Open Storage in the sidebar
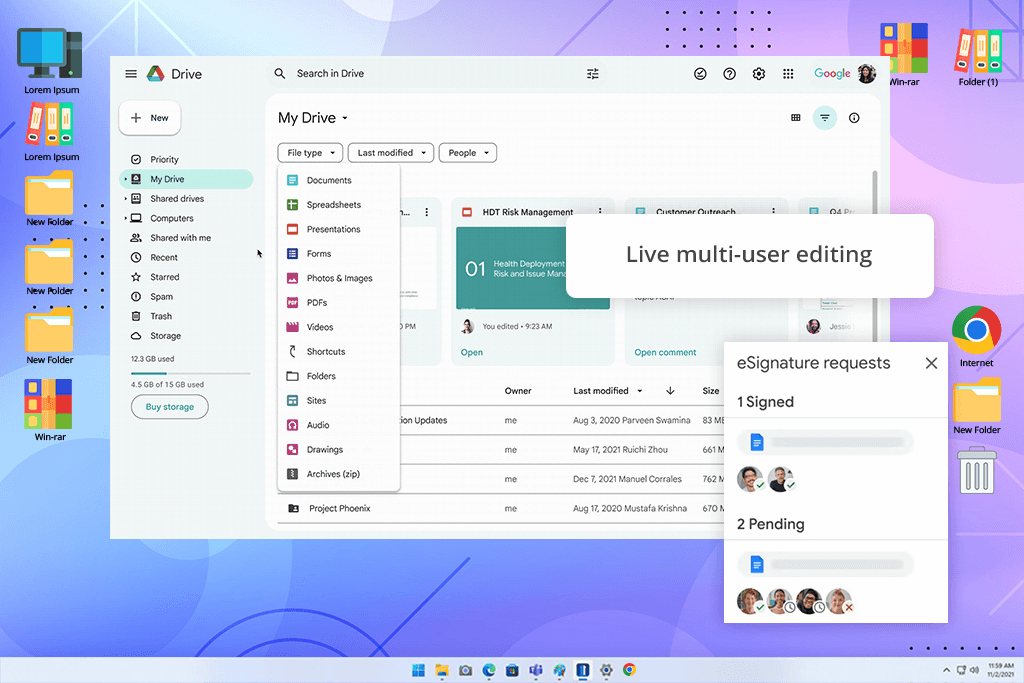The width and height of the screenshot is (1024, 683). coord(165,336)
